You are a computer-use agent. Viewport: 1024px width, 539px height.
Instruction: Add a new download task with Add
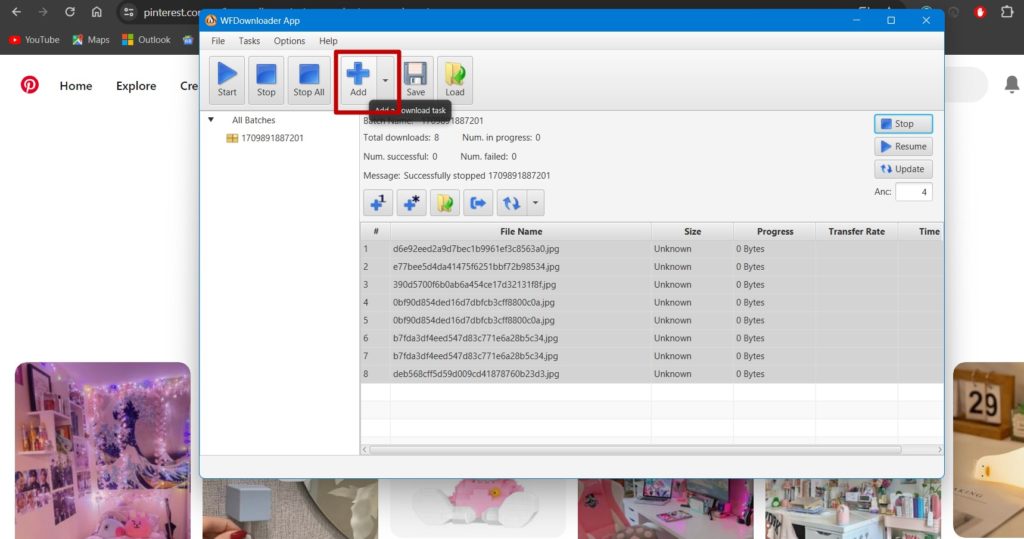tap(358, 80)
